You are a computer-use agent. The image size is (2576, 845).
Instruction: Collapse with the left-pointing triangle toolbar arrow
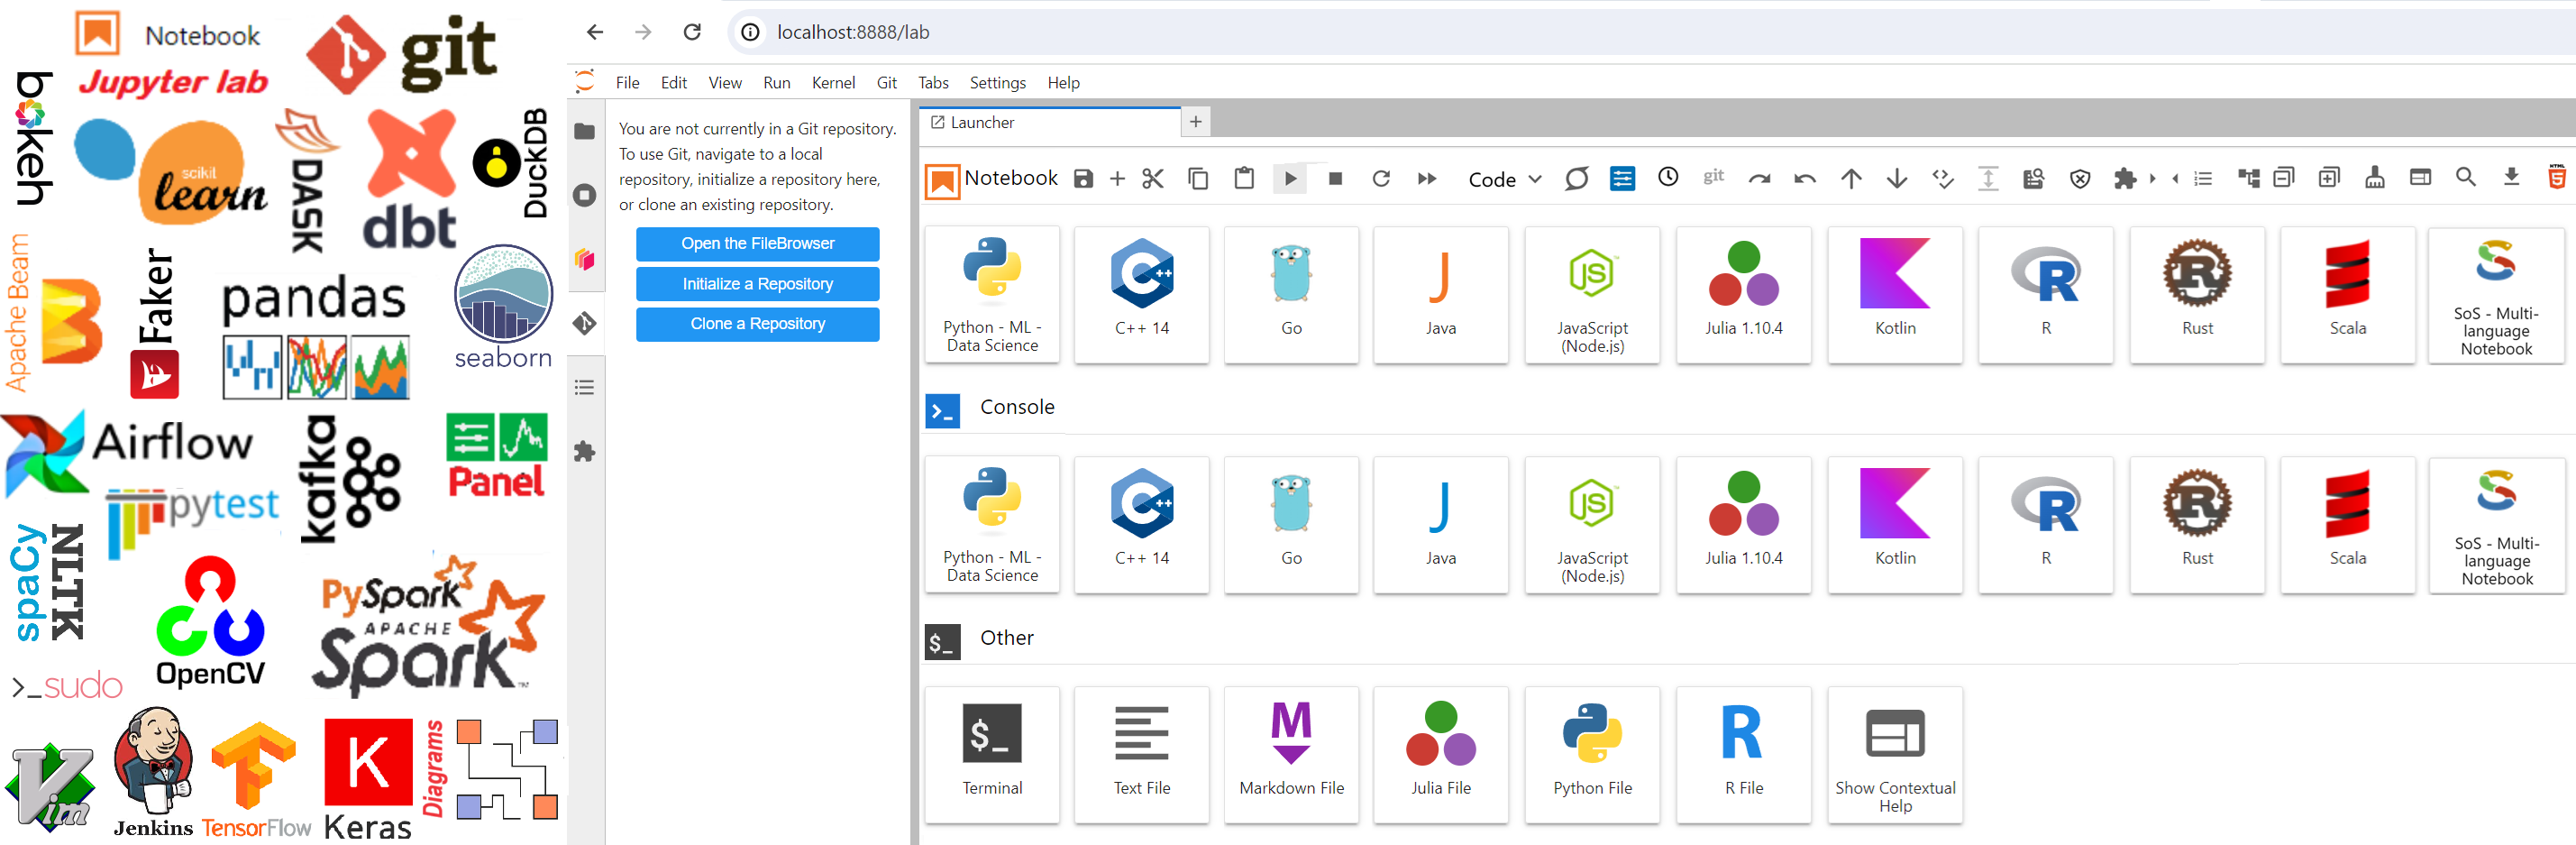[x=2175, y=179]
